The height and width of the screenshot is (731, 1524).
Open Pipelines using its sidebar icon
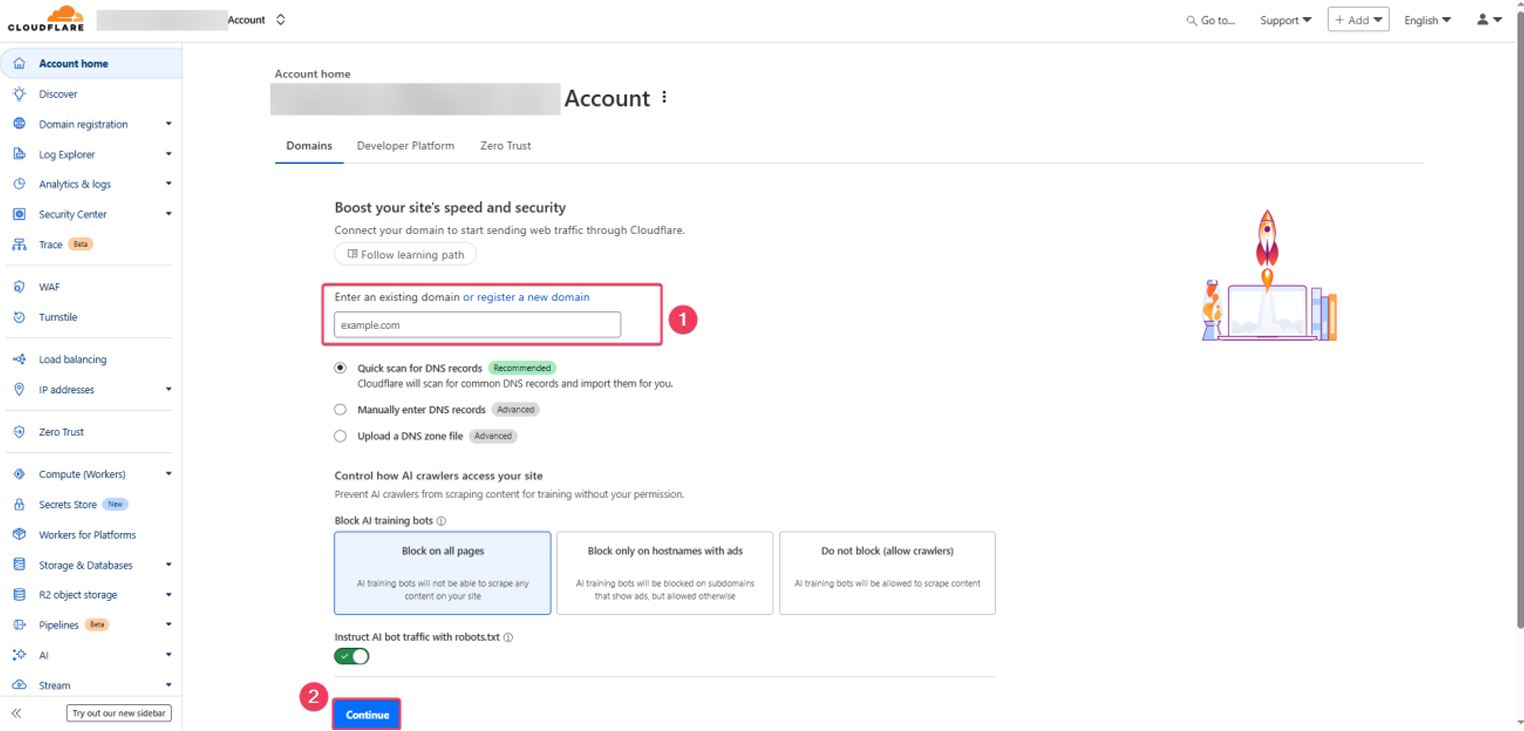click(19, 625)
